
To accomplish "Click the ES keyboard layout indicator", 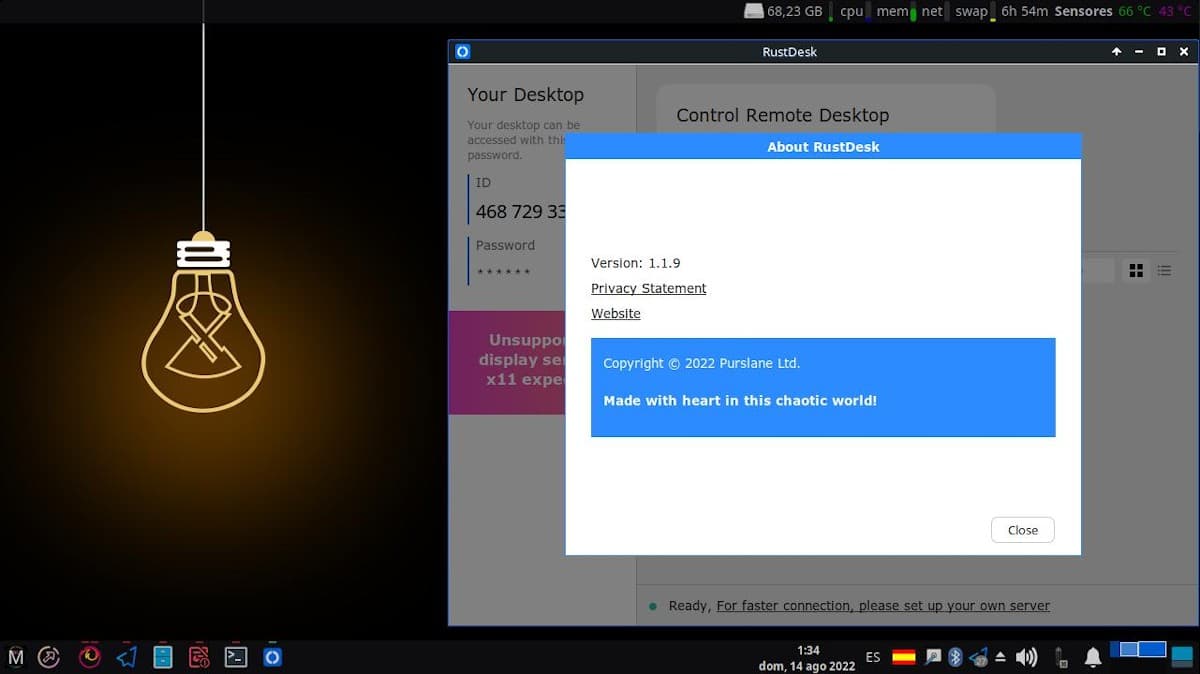I will click(873, 657).
